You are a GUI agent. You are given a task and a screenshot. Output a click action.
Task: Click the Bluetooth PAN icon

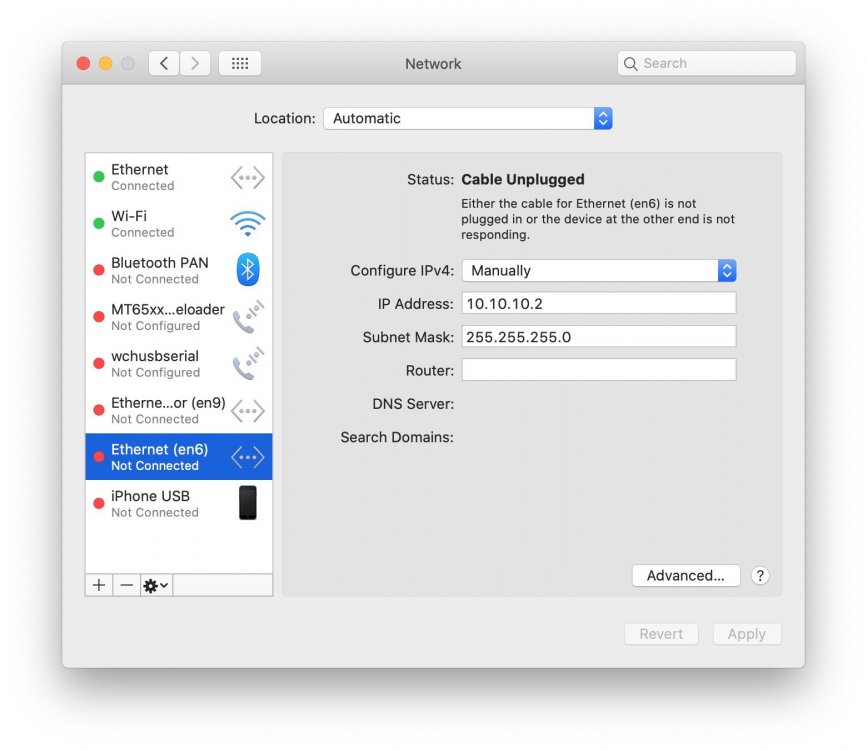pyautogui.click(x=248, y=270)
